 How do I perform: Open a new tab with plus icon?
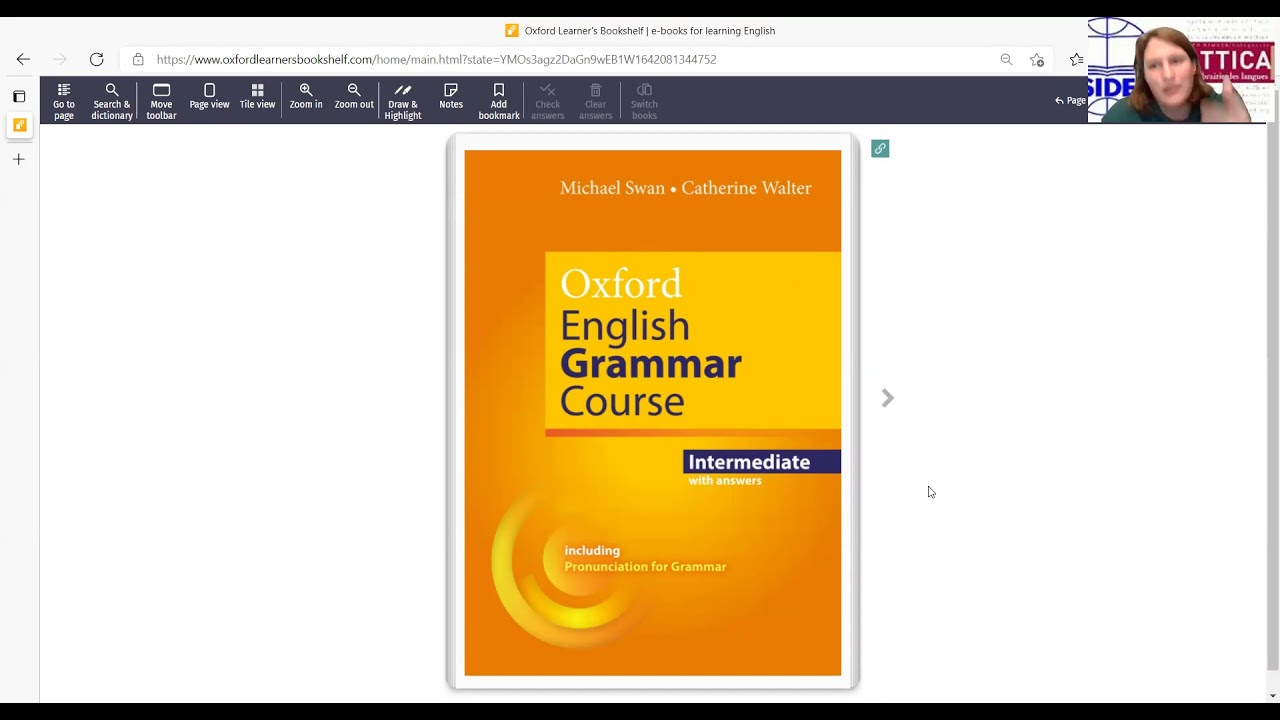click(19, 159)
